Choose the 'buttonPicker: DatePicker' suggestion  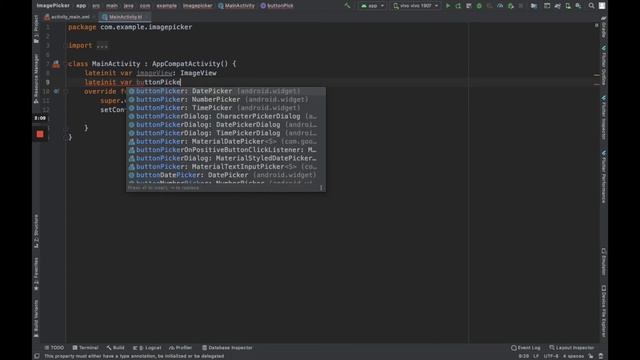pos(226,91)
